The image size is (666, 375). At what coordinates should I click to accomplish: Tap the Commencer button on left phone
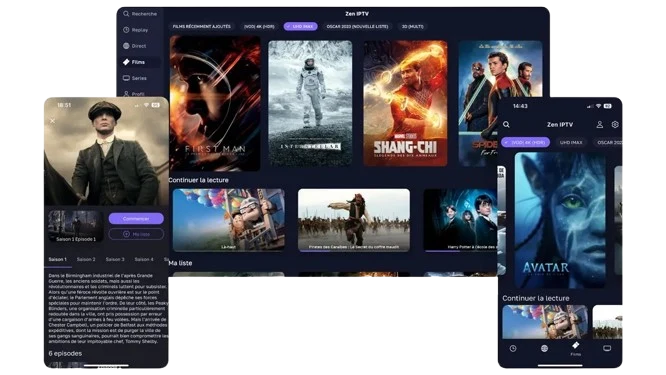pos(136,218)
